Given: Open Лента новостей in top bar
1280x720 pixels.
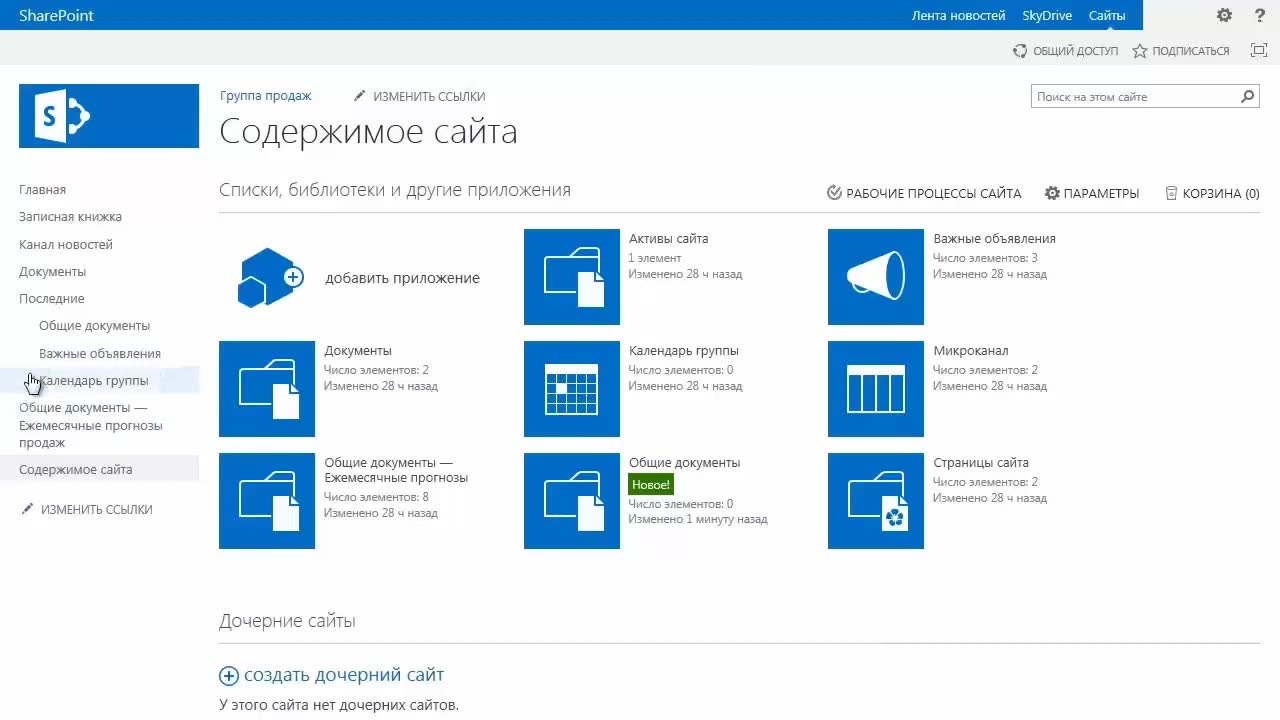Looking at the screenshot, I should pos(958,15).
